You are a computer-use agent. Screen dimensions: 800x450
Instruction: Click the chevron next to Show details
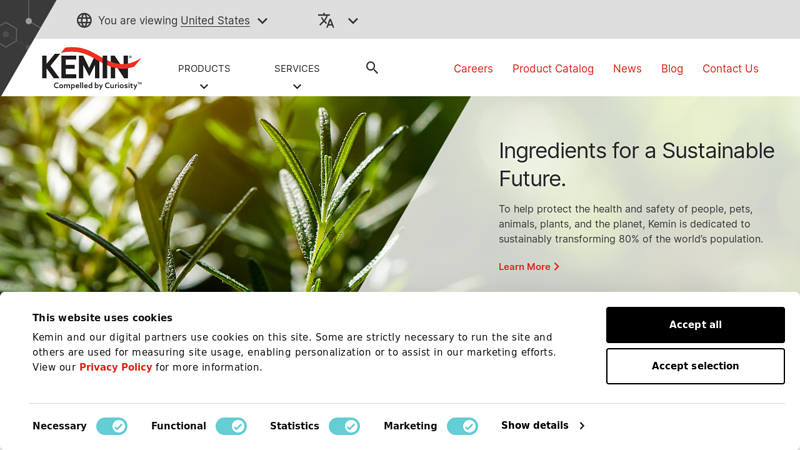(x=582, y=426)
